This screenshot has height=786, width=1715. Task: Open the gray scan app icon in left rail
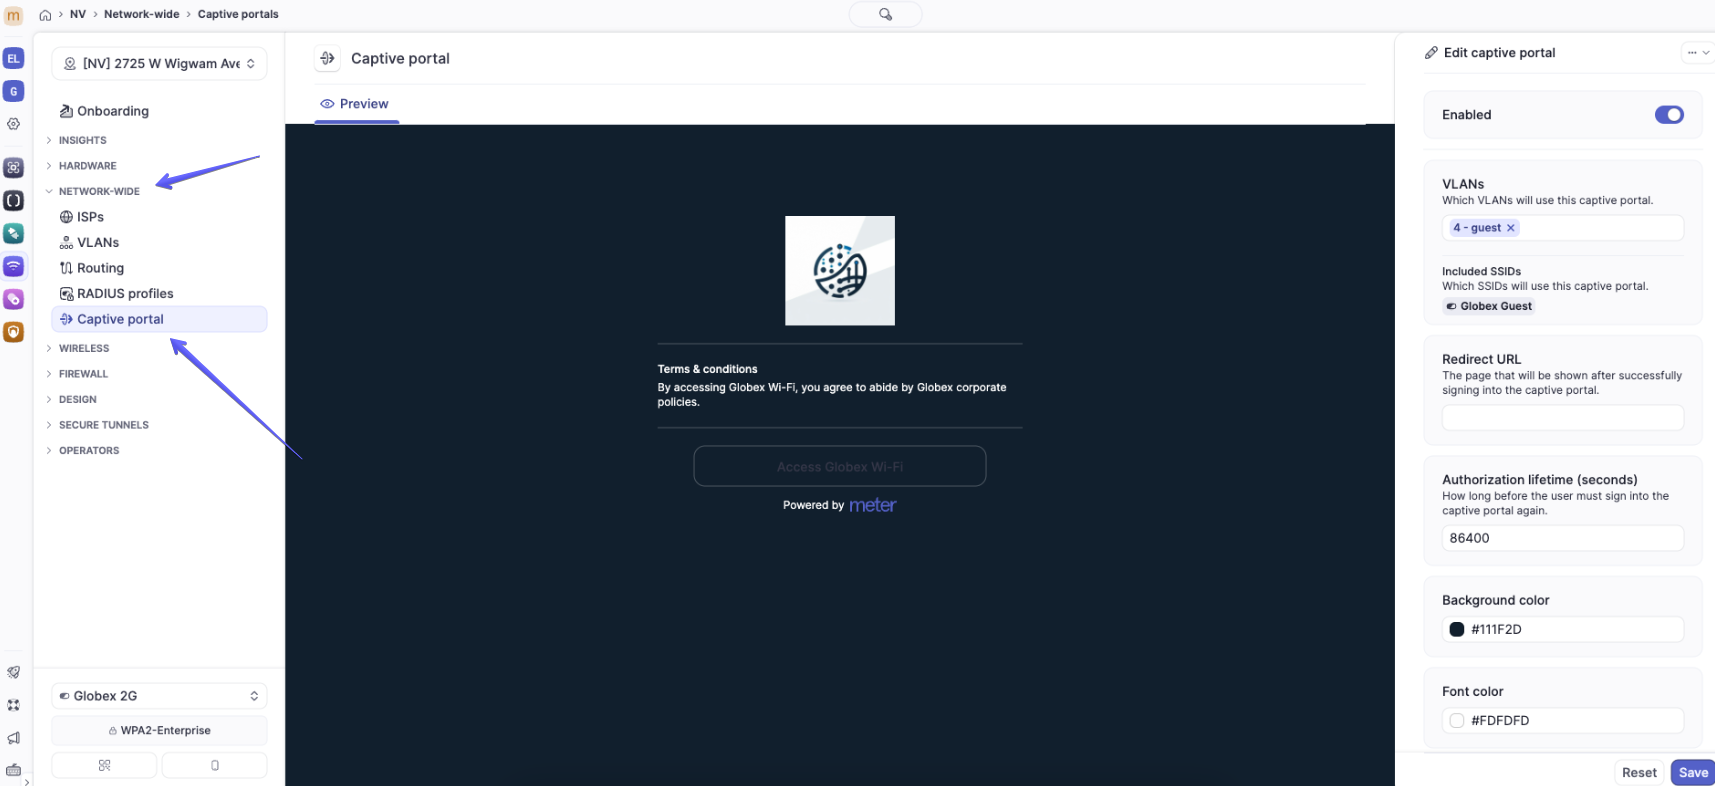pyautogui.click(x=13, y=167)
